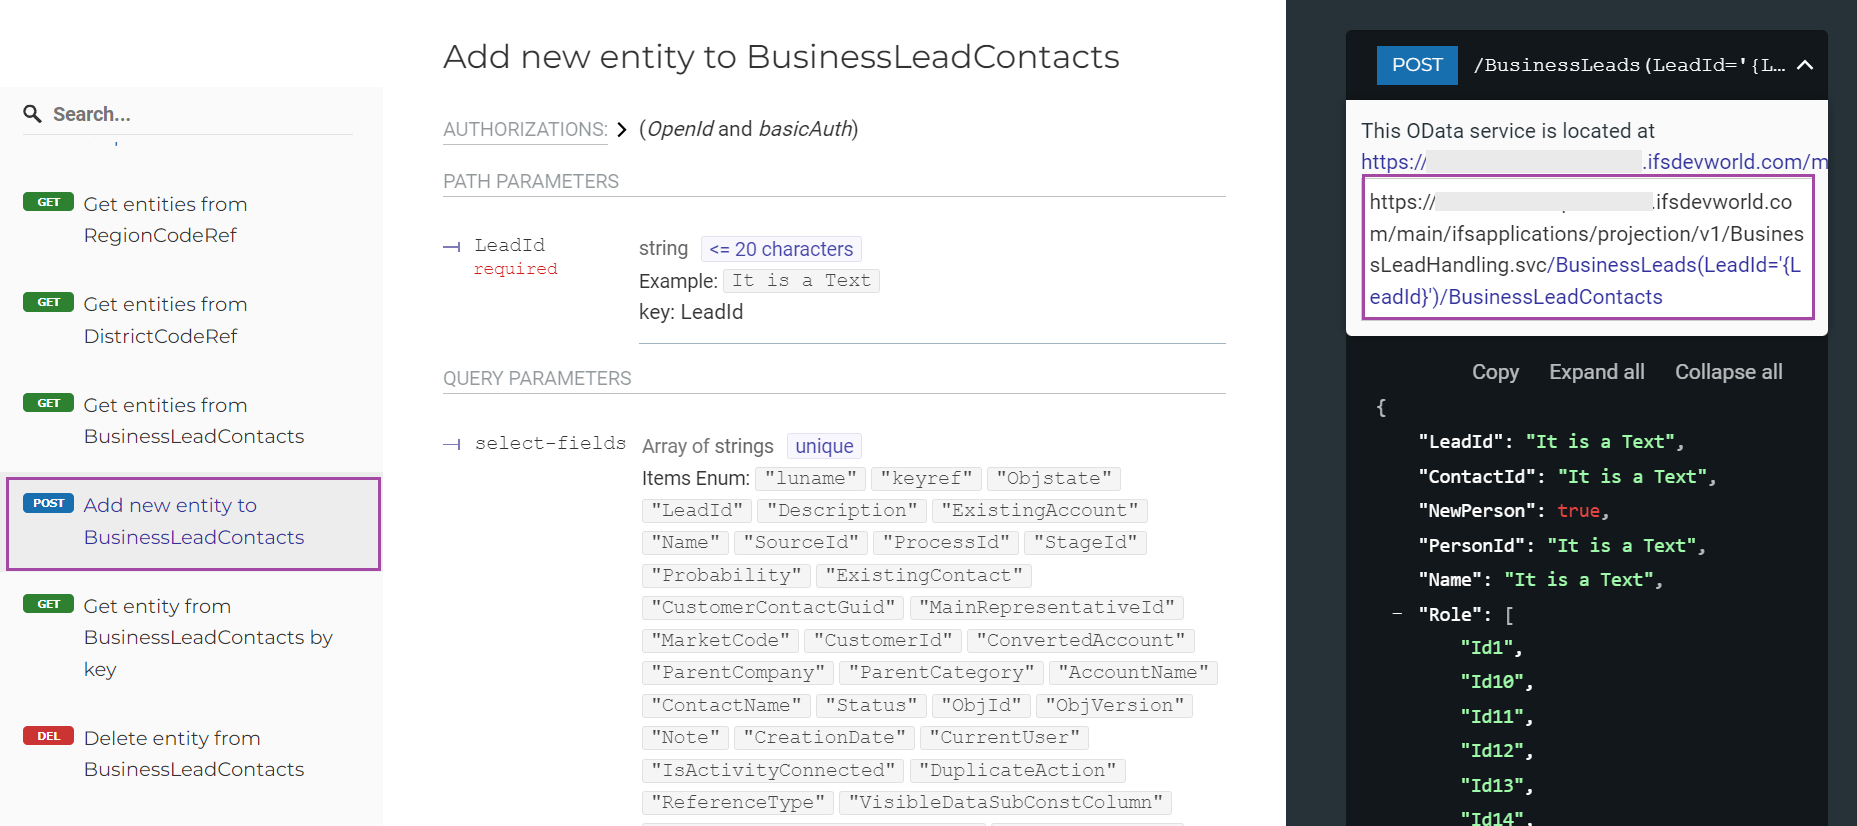Click the GET badge beside DistrictCodeRef
Screen dimensions: 1857x826
[x=47, y=301]
